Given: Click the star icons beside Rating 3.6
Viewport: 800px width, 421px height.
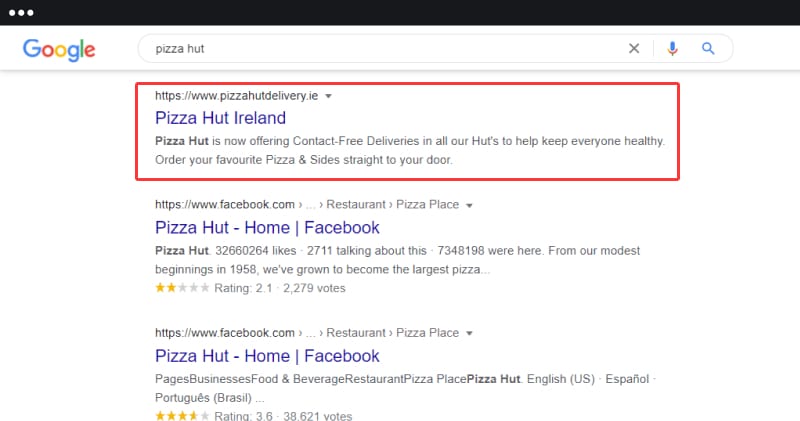Looking at the screenshot, I should point(182,416).
